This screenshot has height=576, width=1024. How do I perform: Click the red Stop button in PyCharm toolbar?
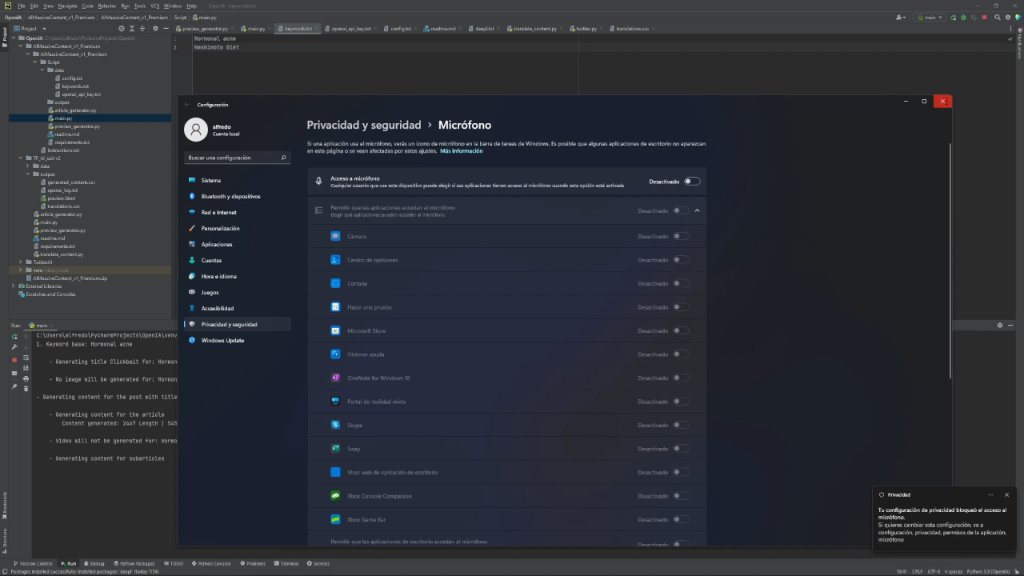click(984, 18)
